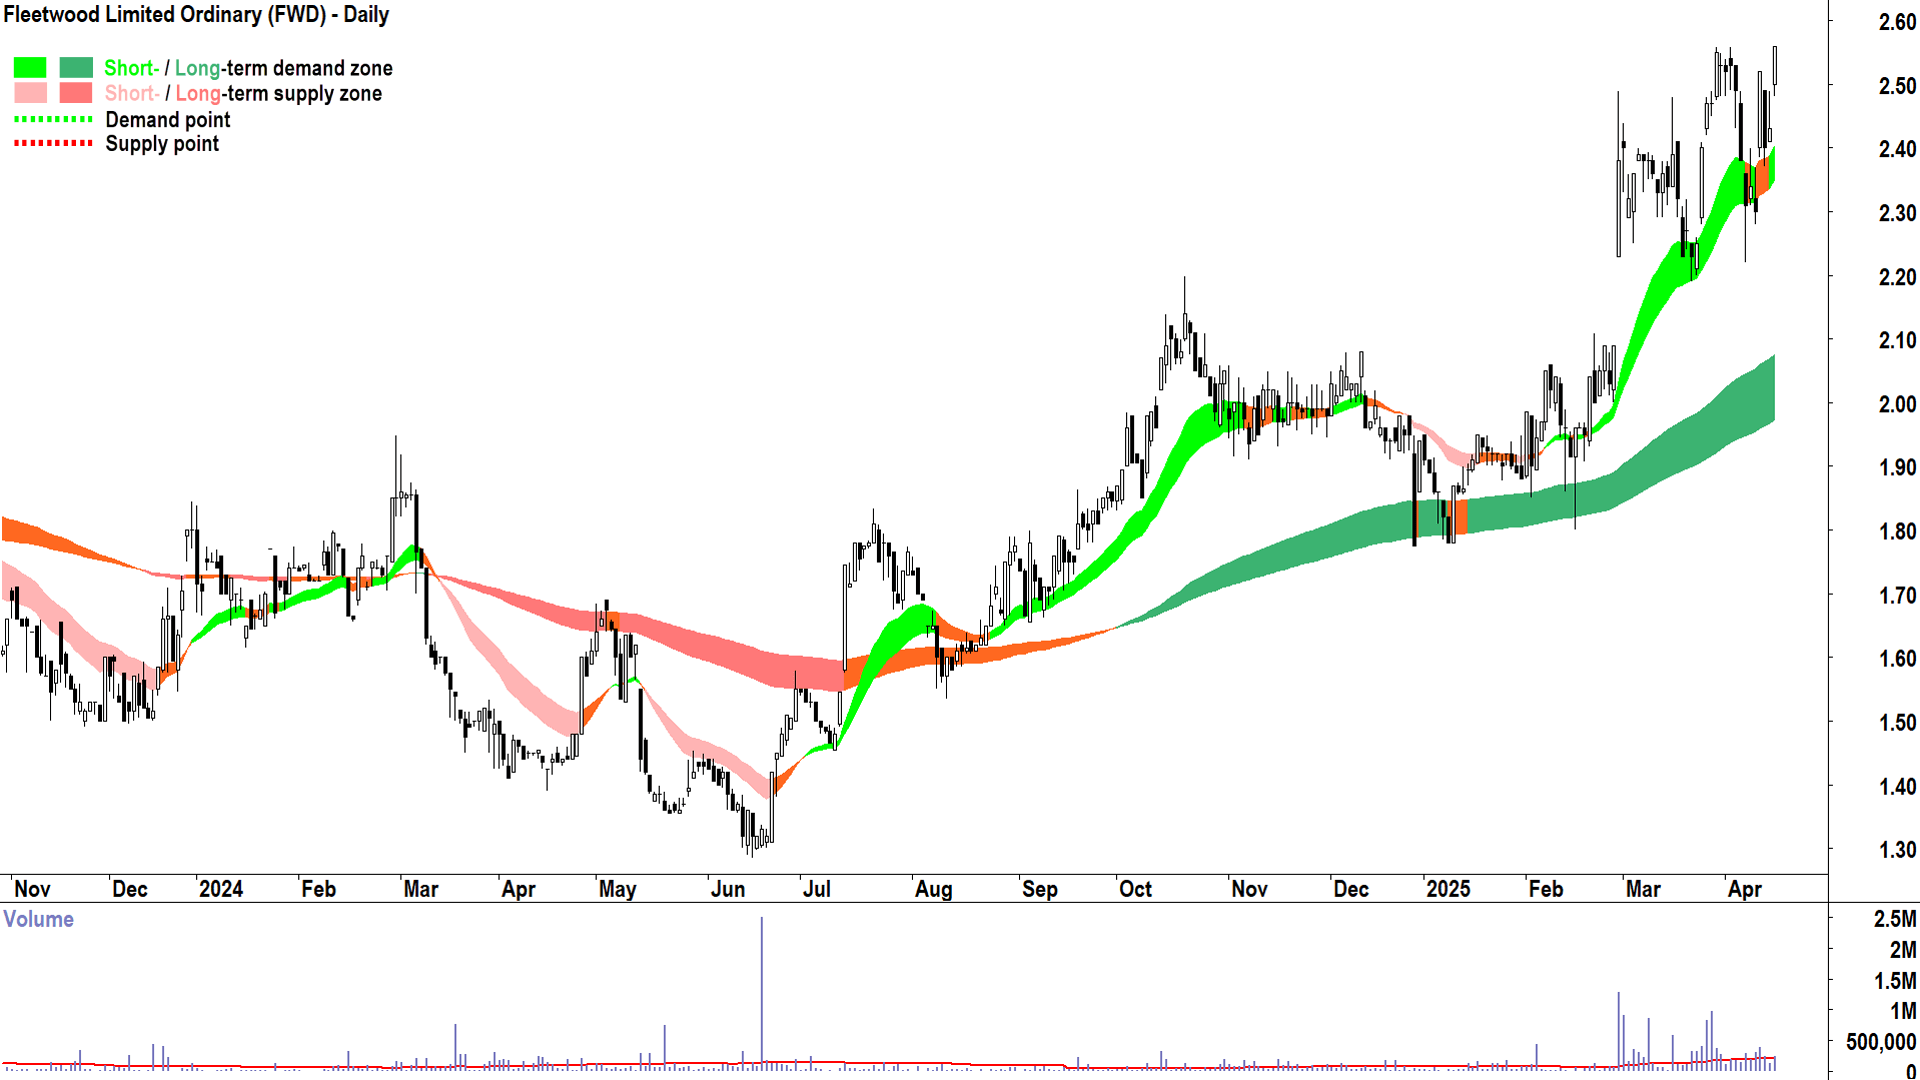Click the Volume panel label
The width and height of the screenshot is (1920, 1080).
(x=38, y=919)
